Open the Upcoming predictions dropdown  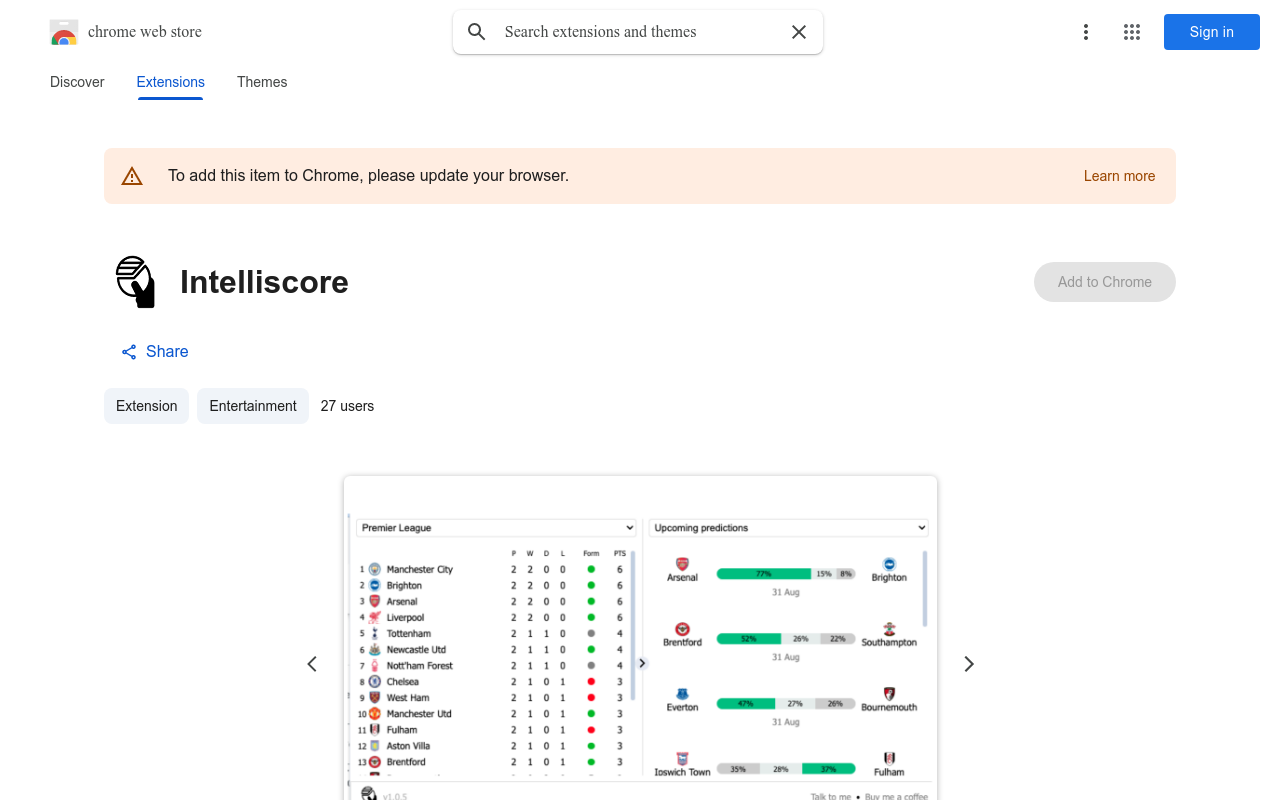tap(788, 528)
